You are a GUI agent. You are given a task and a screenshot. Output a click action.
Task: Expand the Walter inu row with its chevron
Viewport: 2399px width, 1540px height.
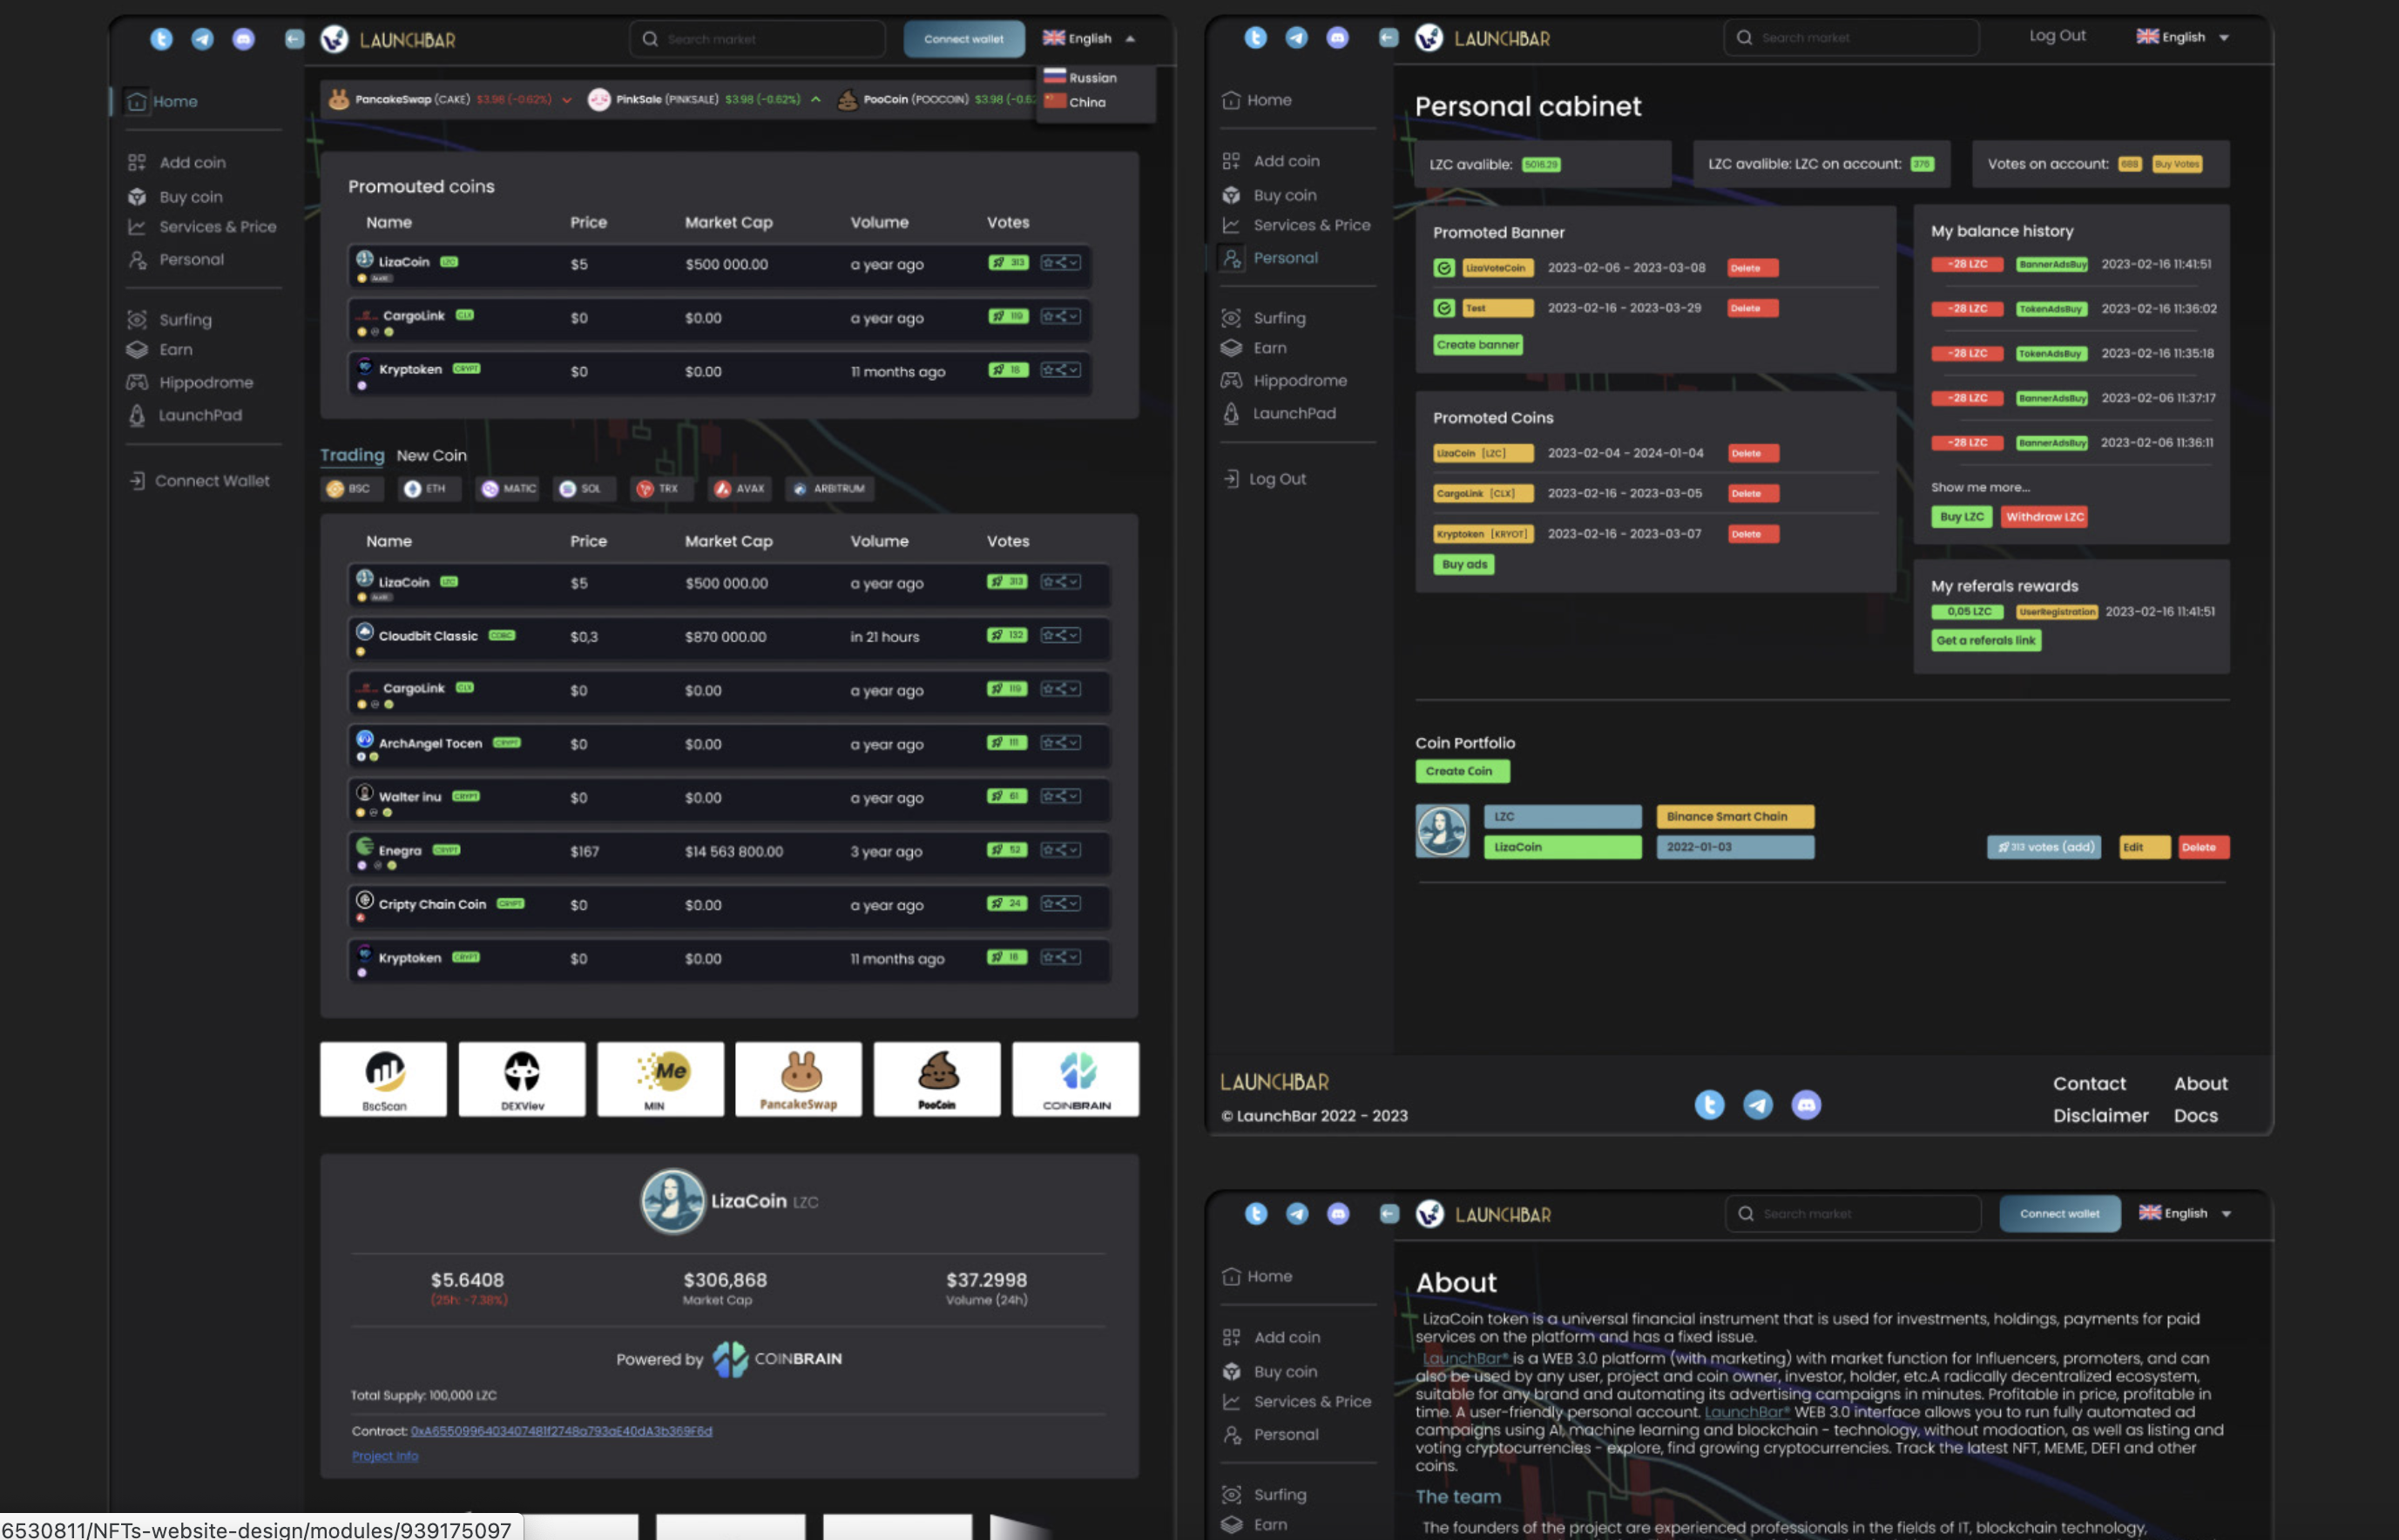1074,796
